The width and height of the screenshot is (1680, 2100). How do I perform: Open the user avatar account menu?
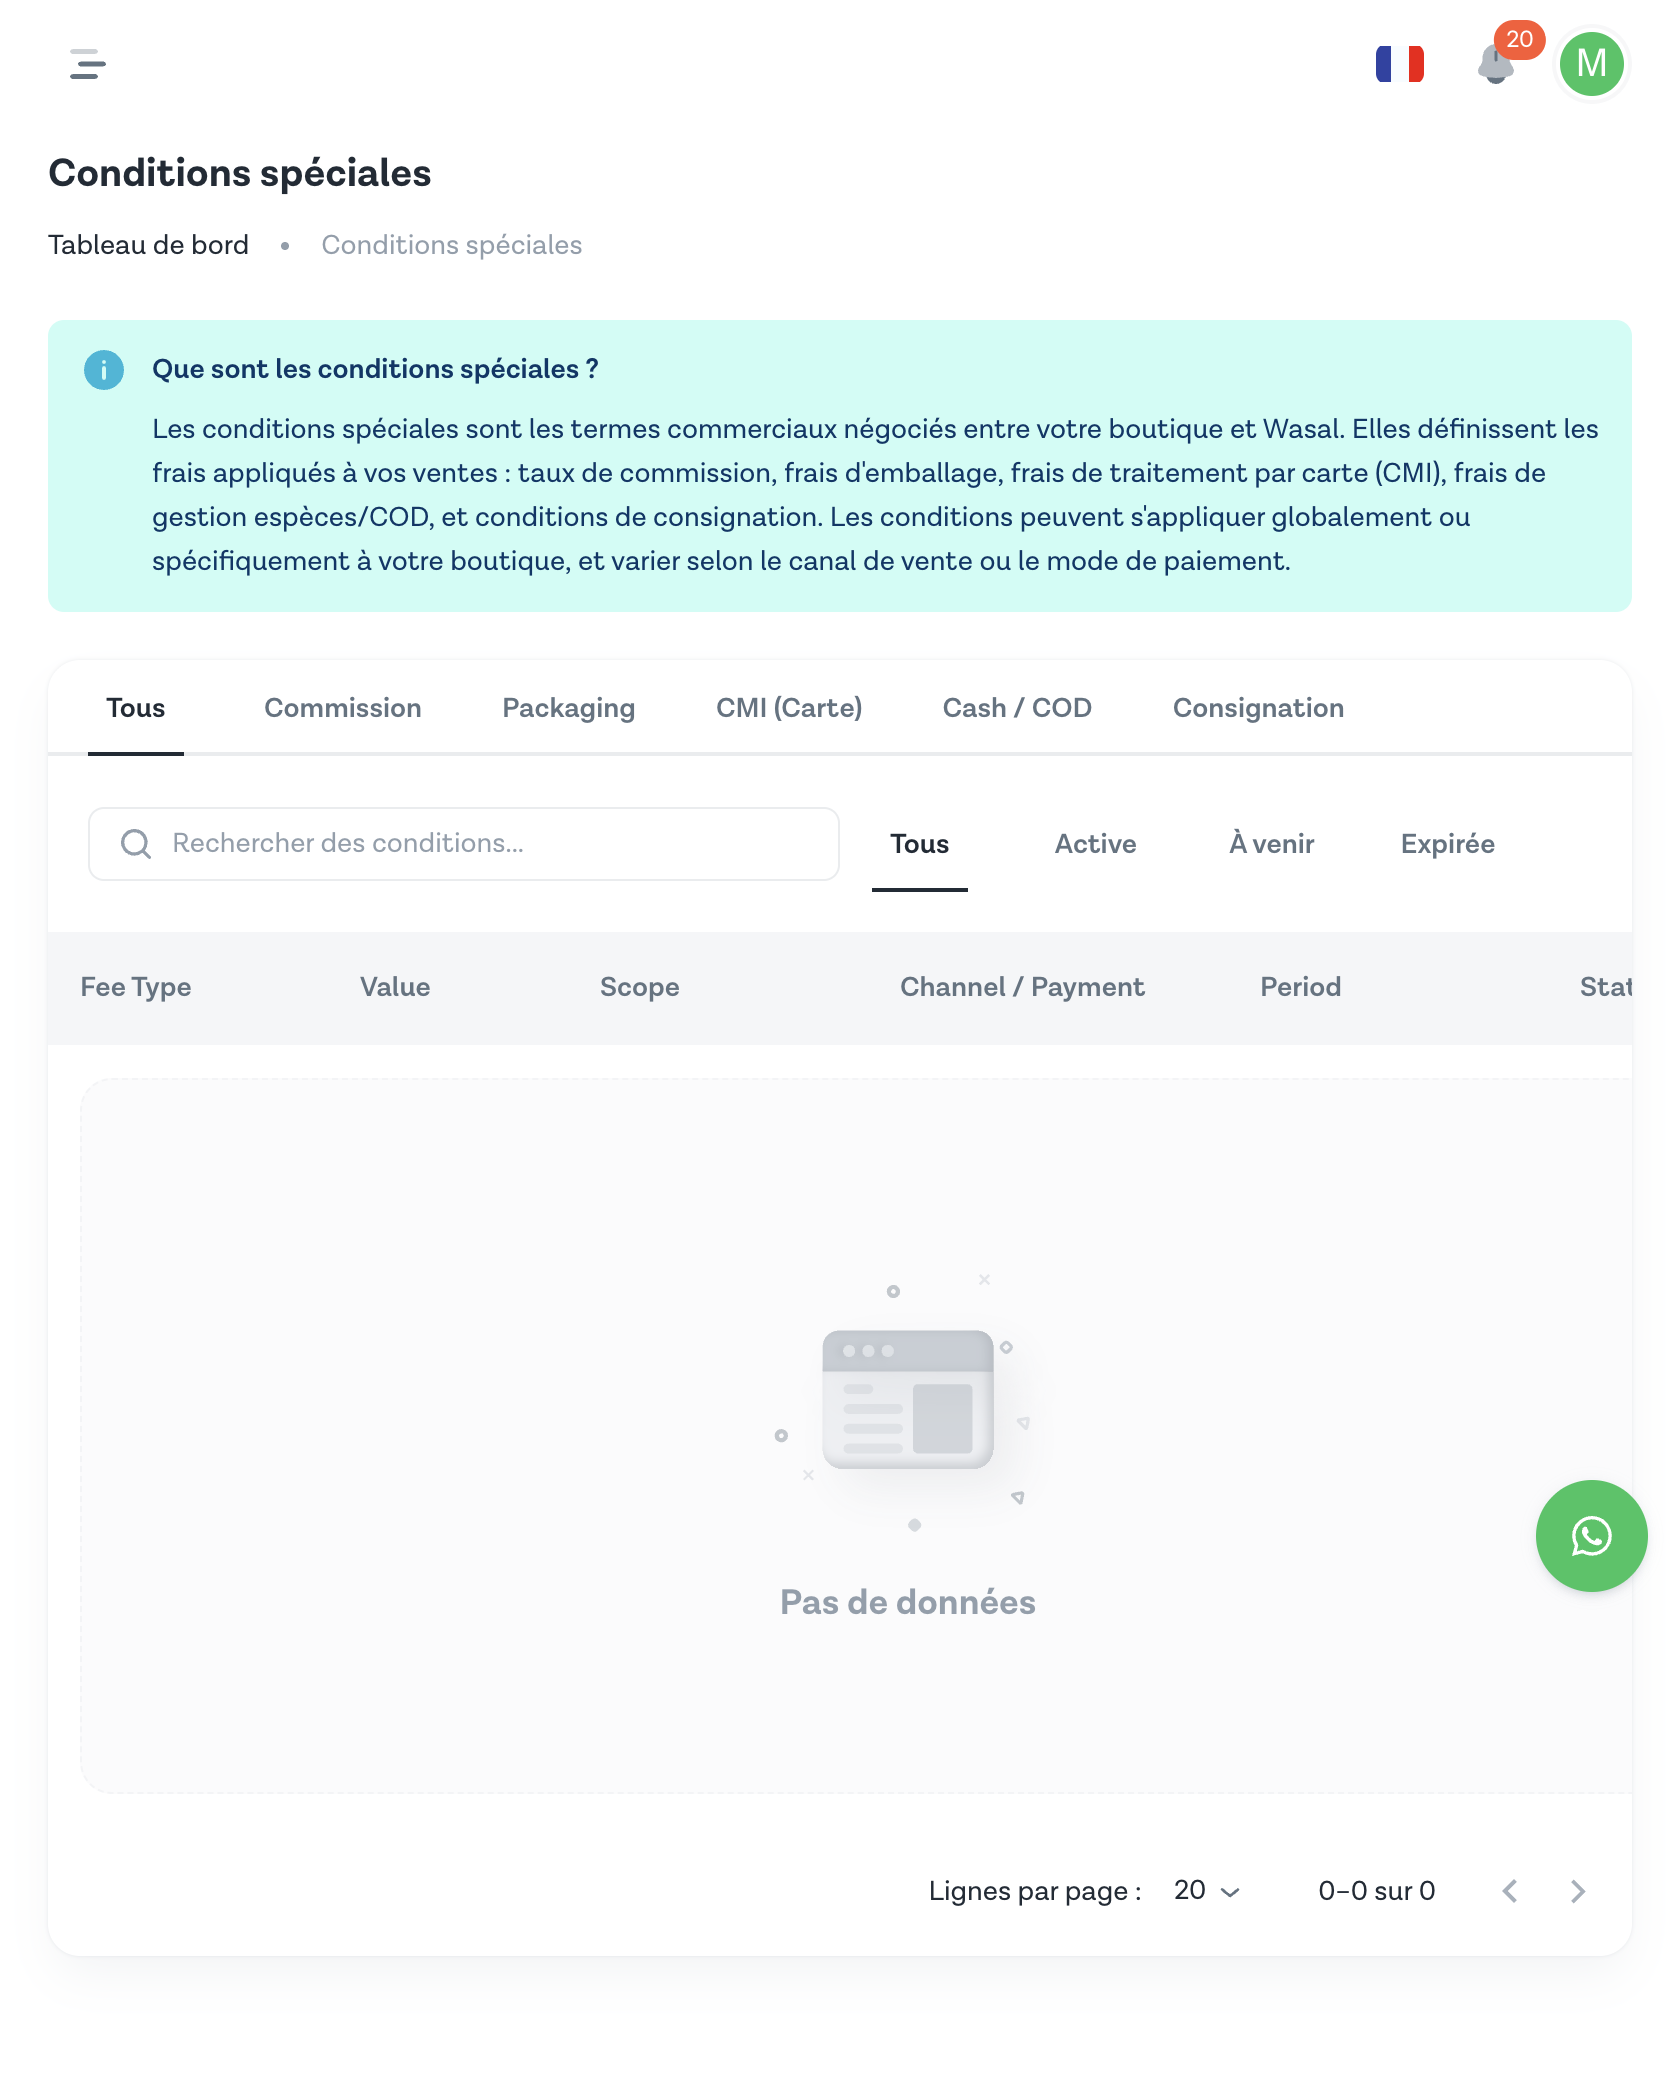[x=1591, y=64]
